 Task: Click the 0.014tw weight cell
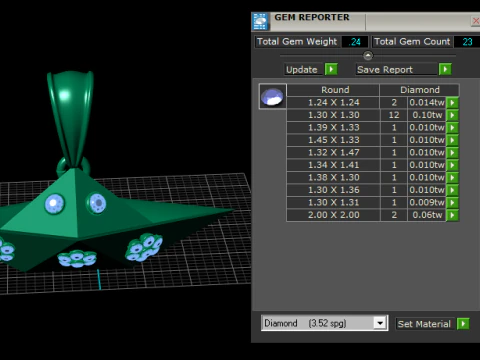pyautogui.click(x=427, y=102)
